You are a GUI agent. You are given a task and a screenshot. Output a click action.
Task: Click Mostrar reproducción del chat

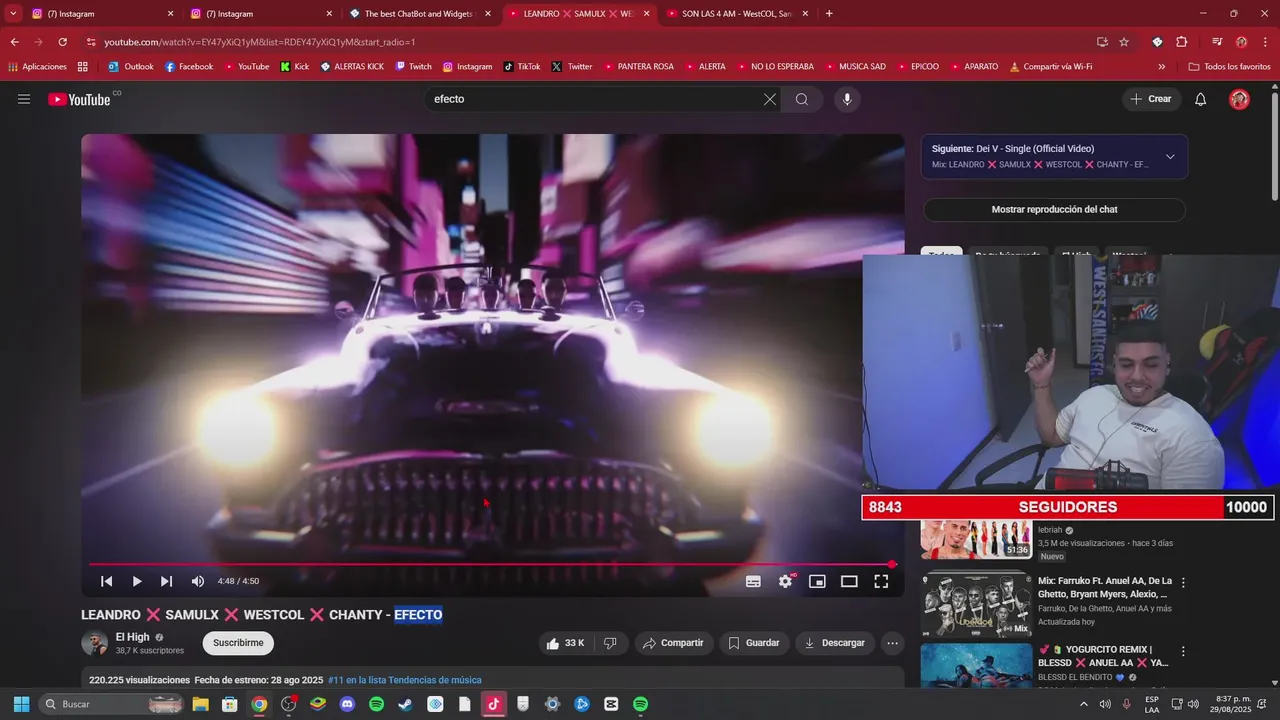pyautogui.click(x=1054, y=210)
